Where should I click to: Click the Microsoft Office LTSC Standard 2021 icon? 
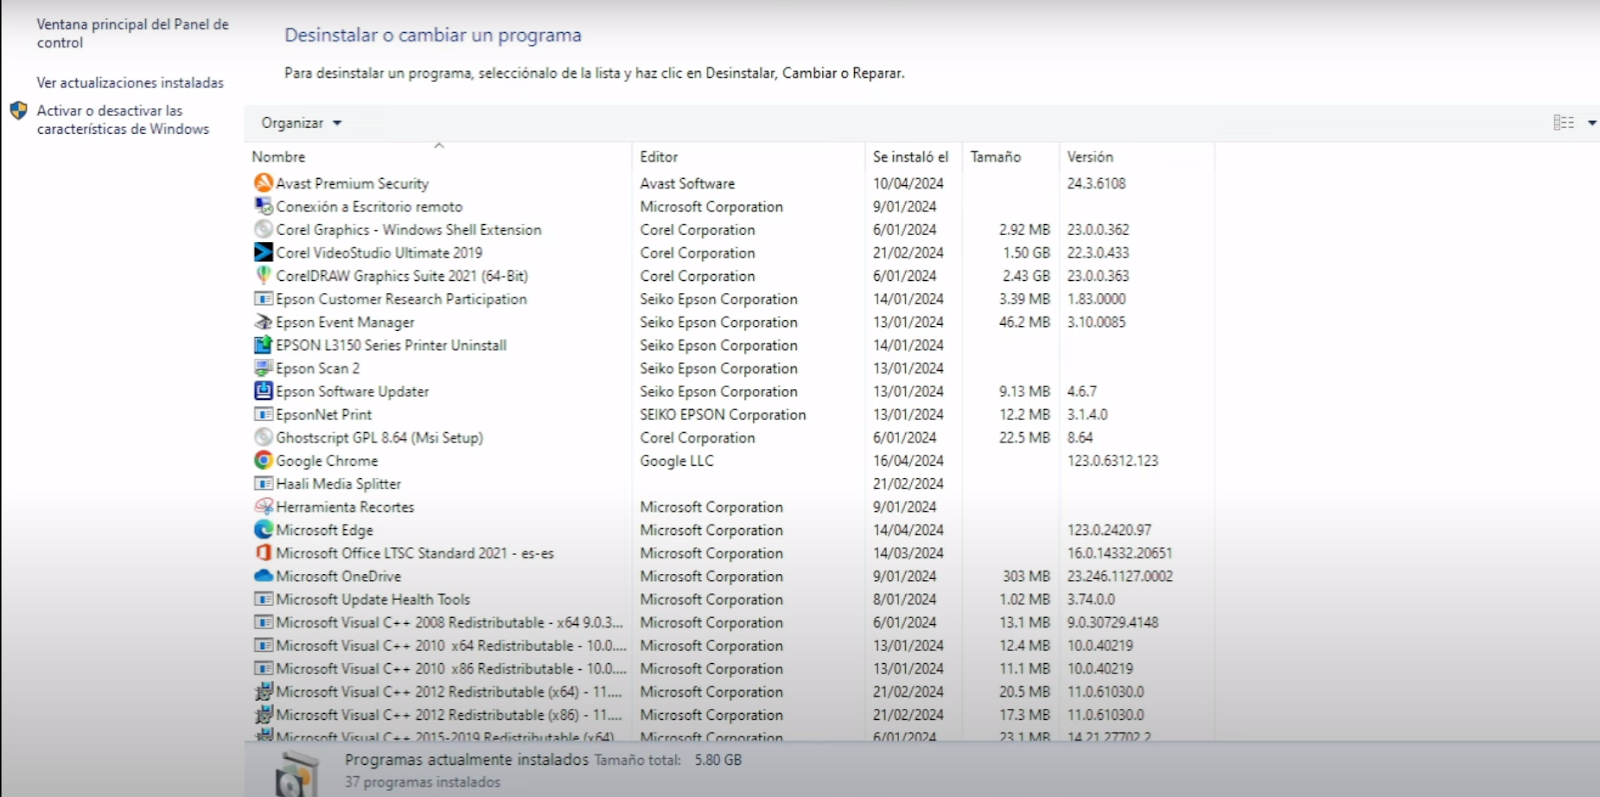(263, 553)
